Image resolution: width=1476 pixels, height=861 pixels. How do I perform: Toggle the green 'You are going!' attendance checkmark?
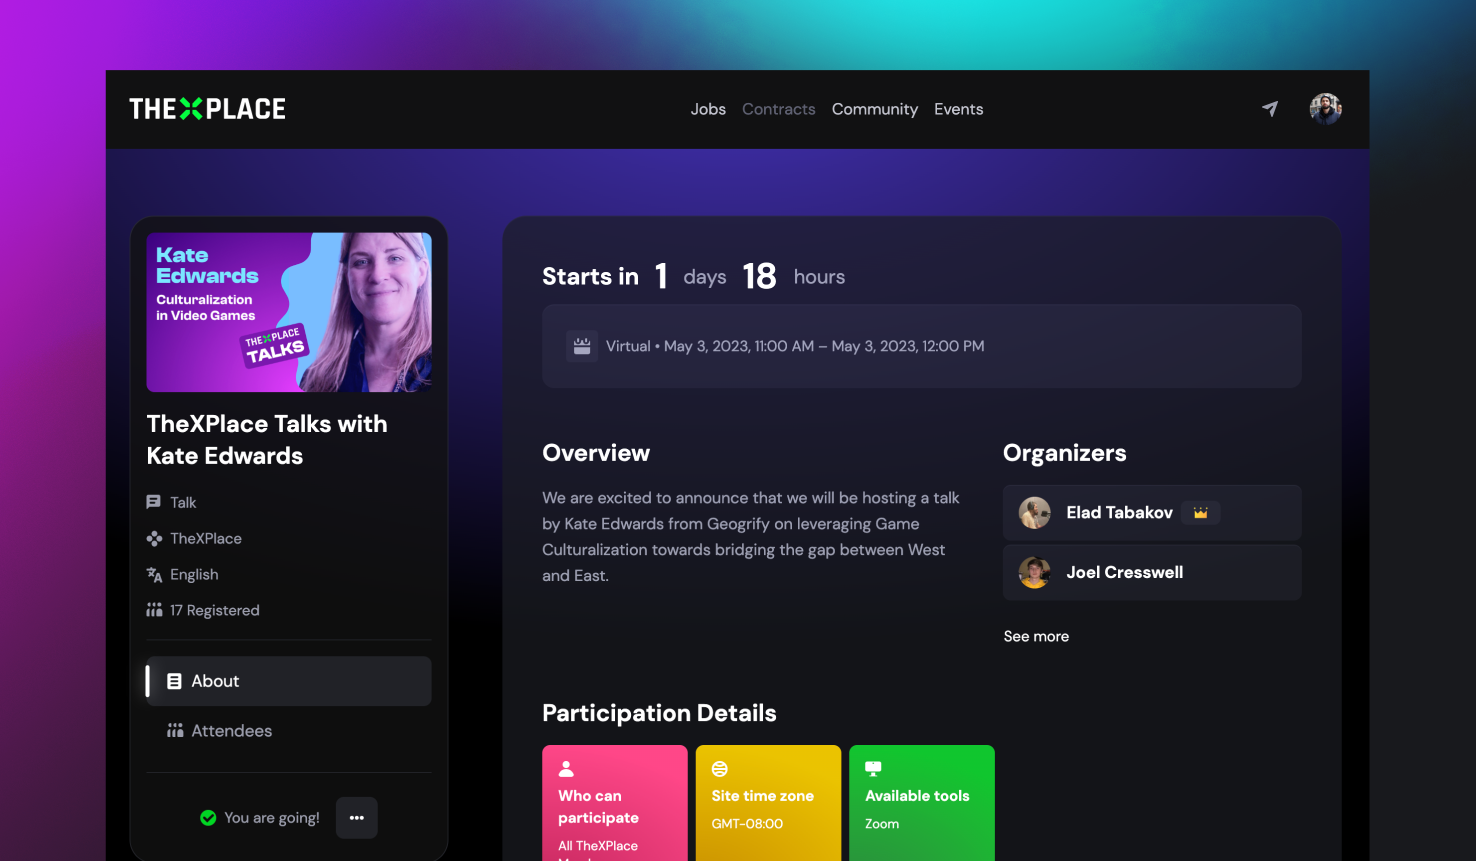207,817
